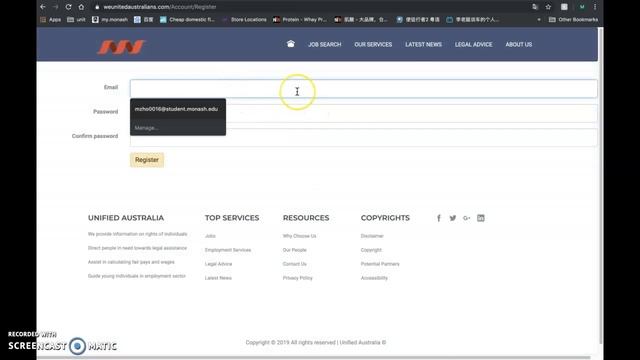Open JOB SEARCH in navigation
The height and width of the screenshot is (360, 640).
click(x=325, y=44)
